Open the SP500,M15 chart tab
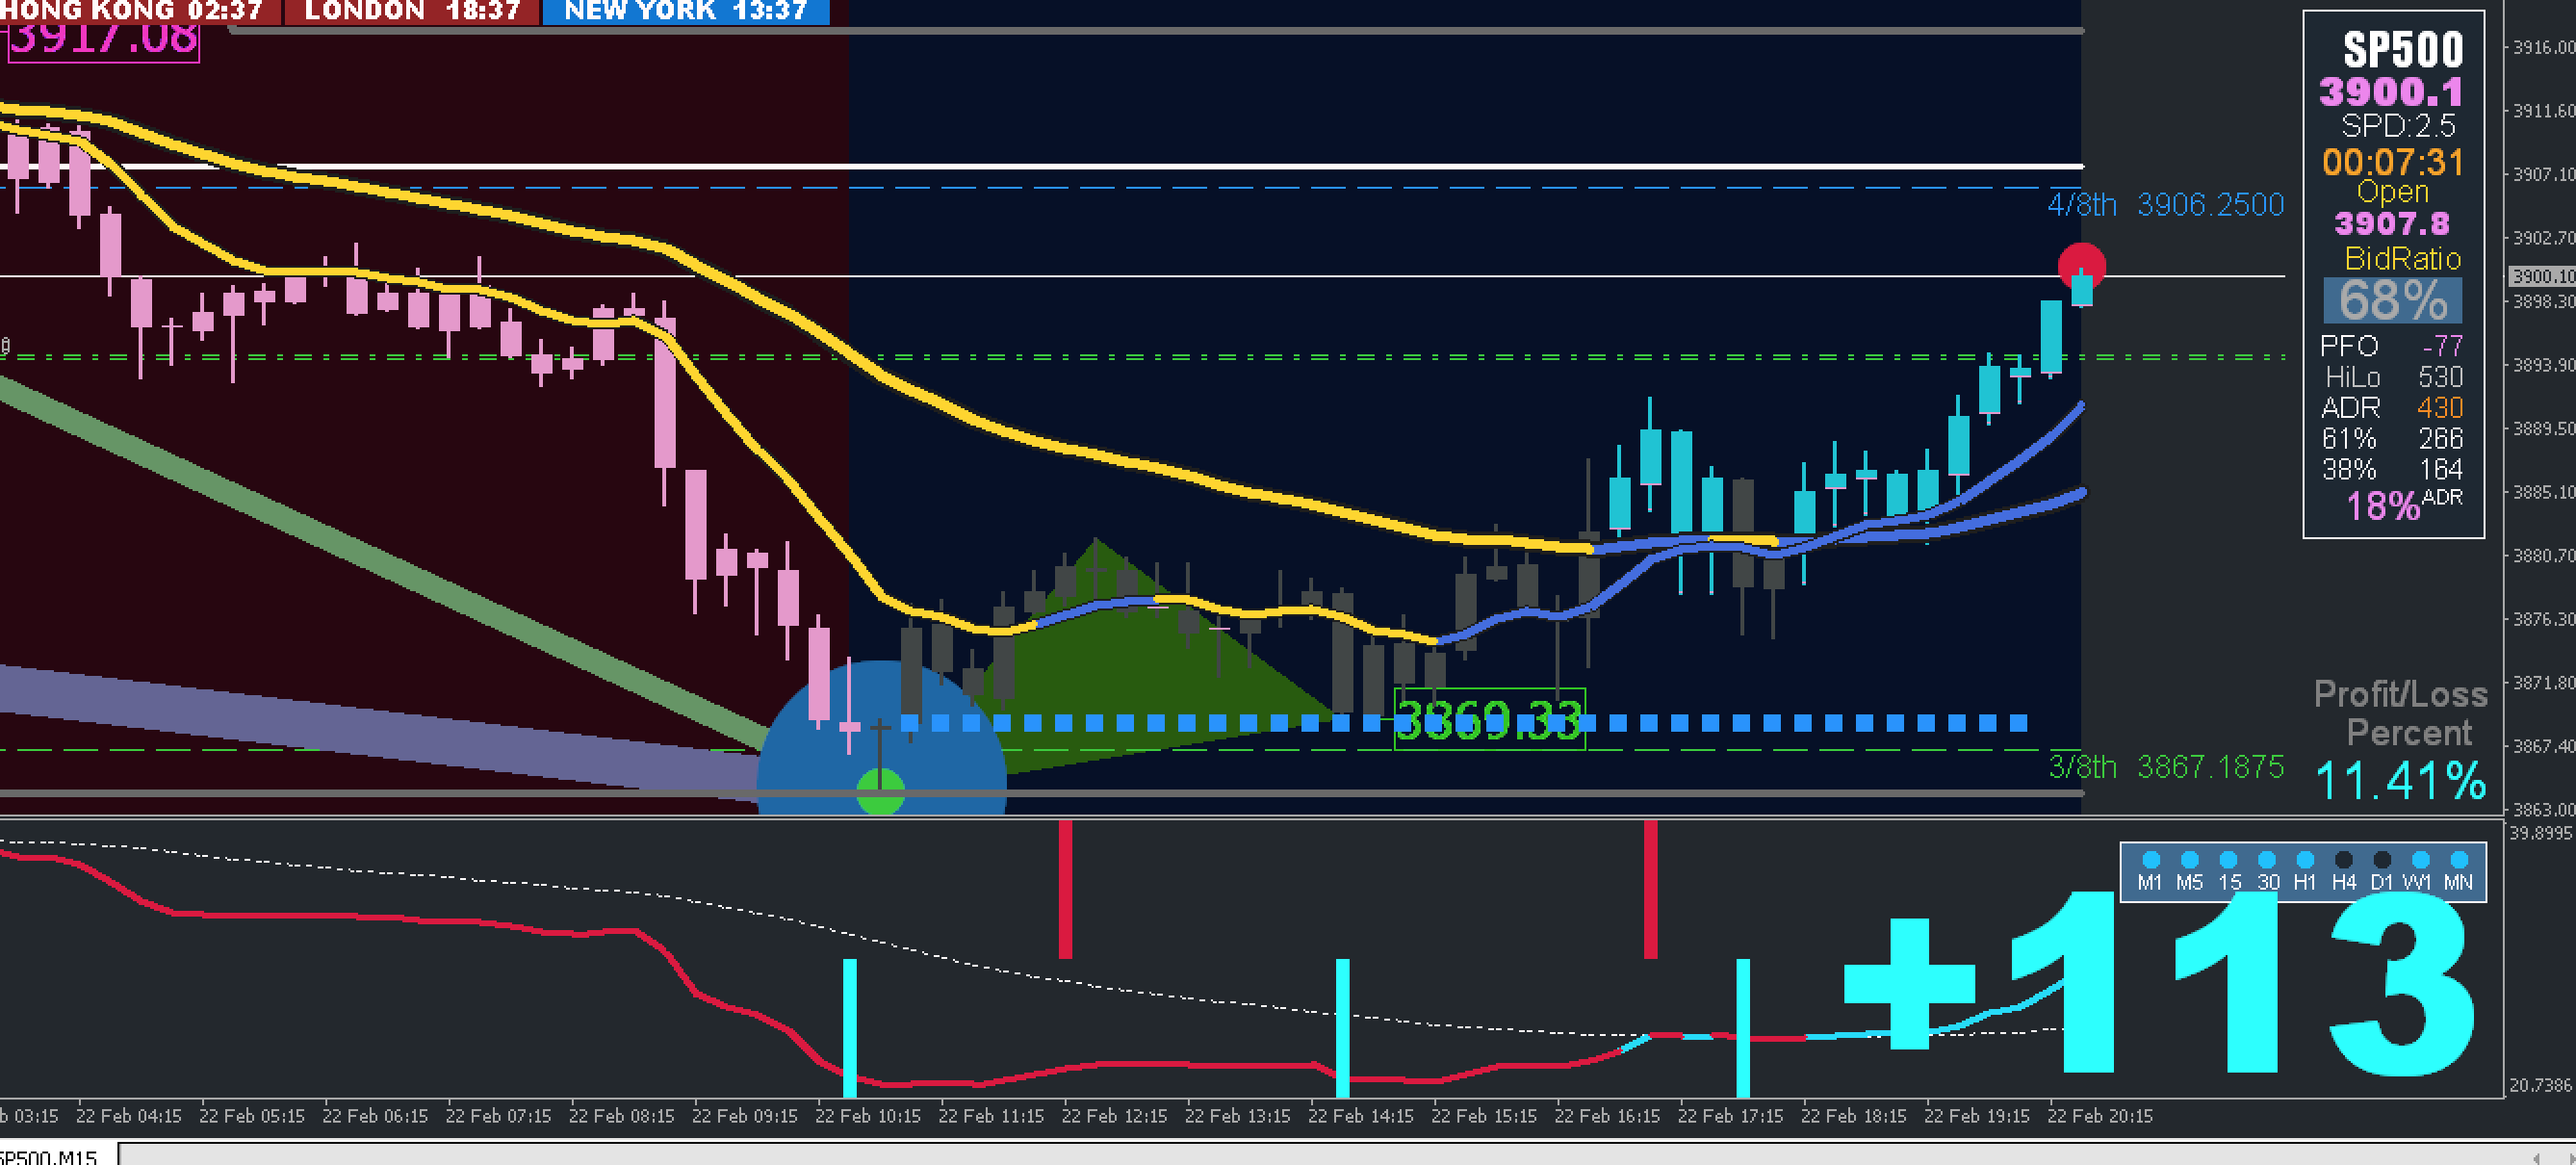The image size is (2576, 1165). [50, 1156]
